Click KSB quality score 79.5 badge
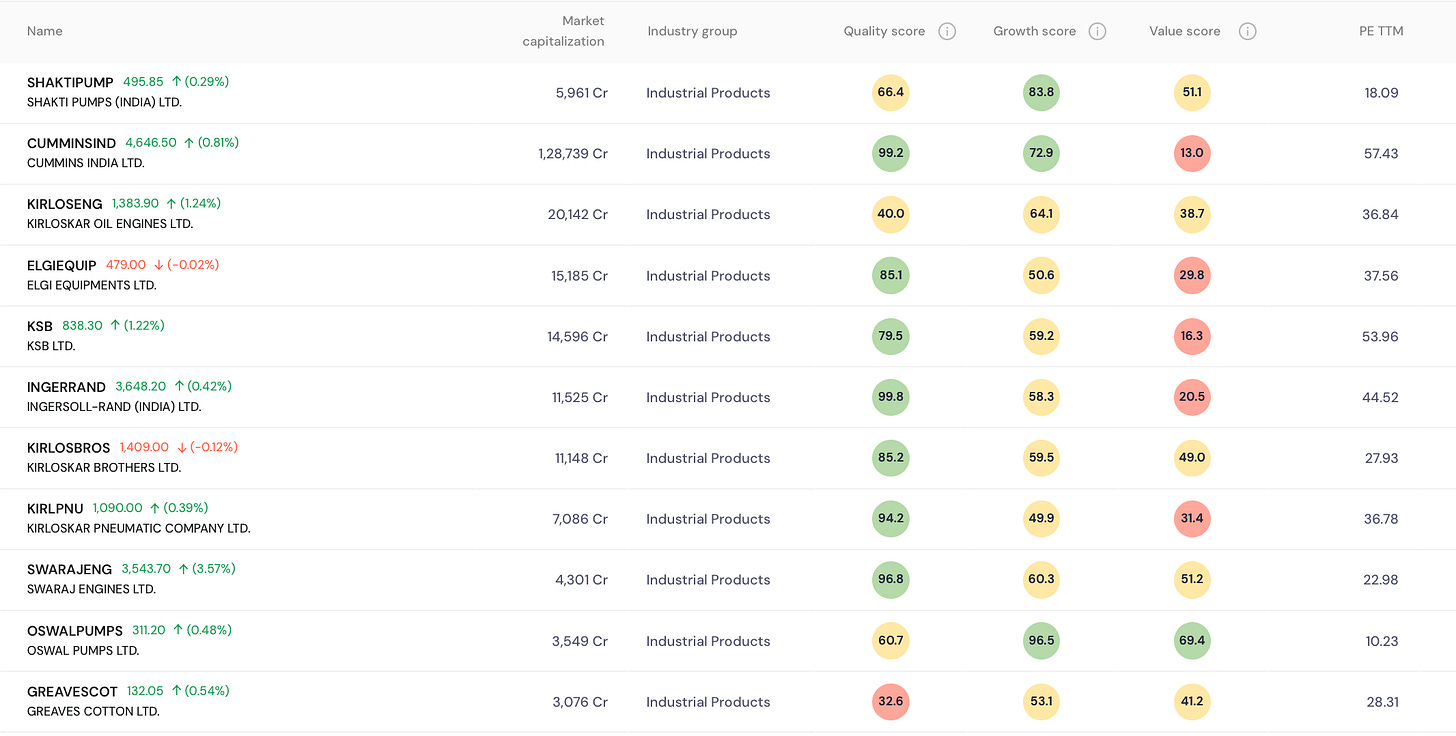This screenshot has width=1456, height=736. pos(890,336)
